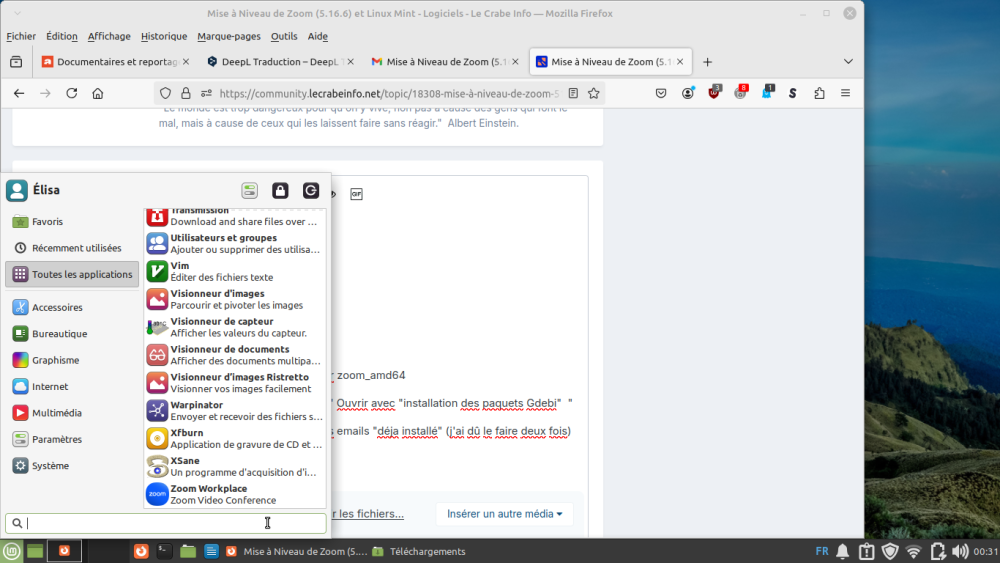Viewport: 1000px width, 563px height.
Task: Switch to the DeepL Traduction tab
Action: (x=281, y=62)
